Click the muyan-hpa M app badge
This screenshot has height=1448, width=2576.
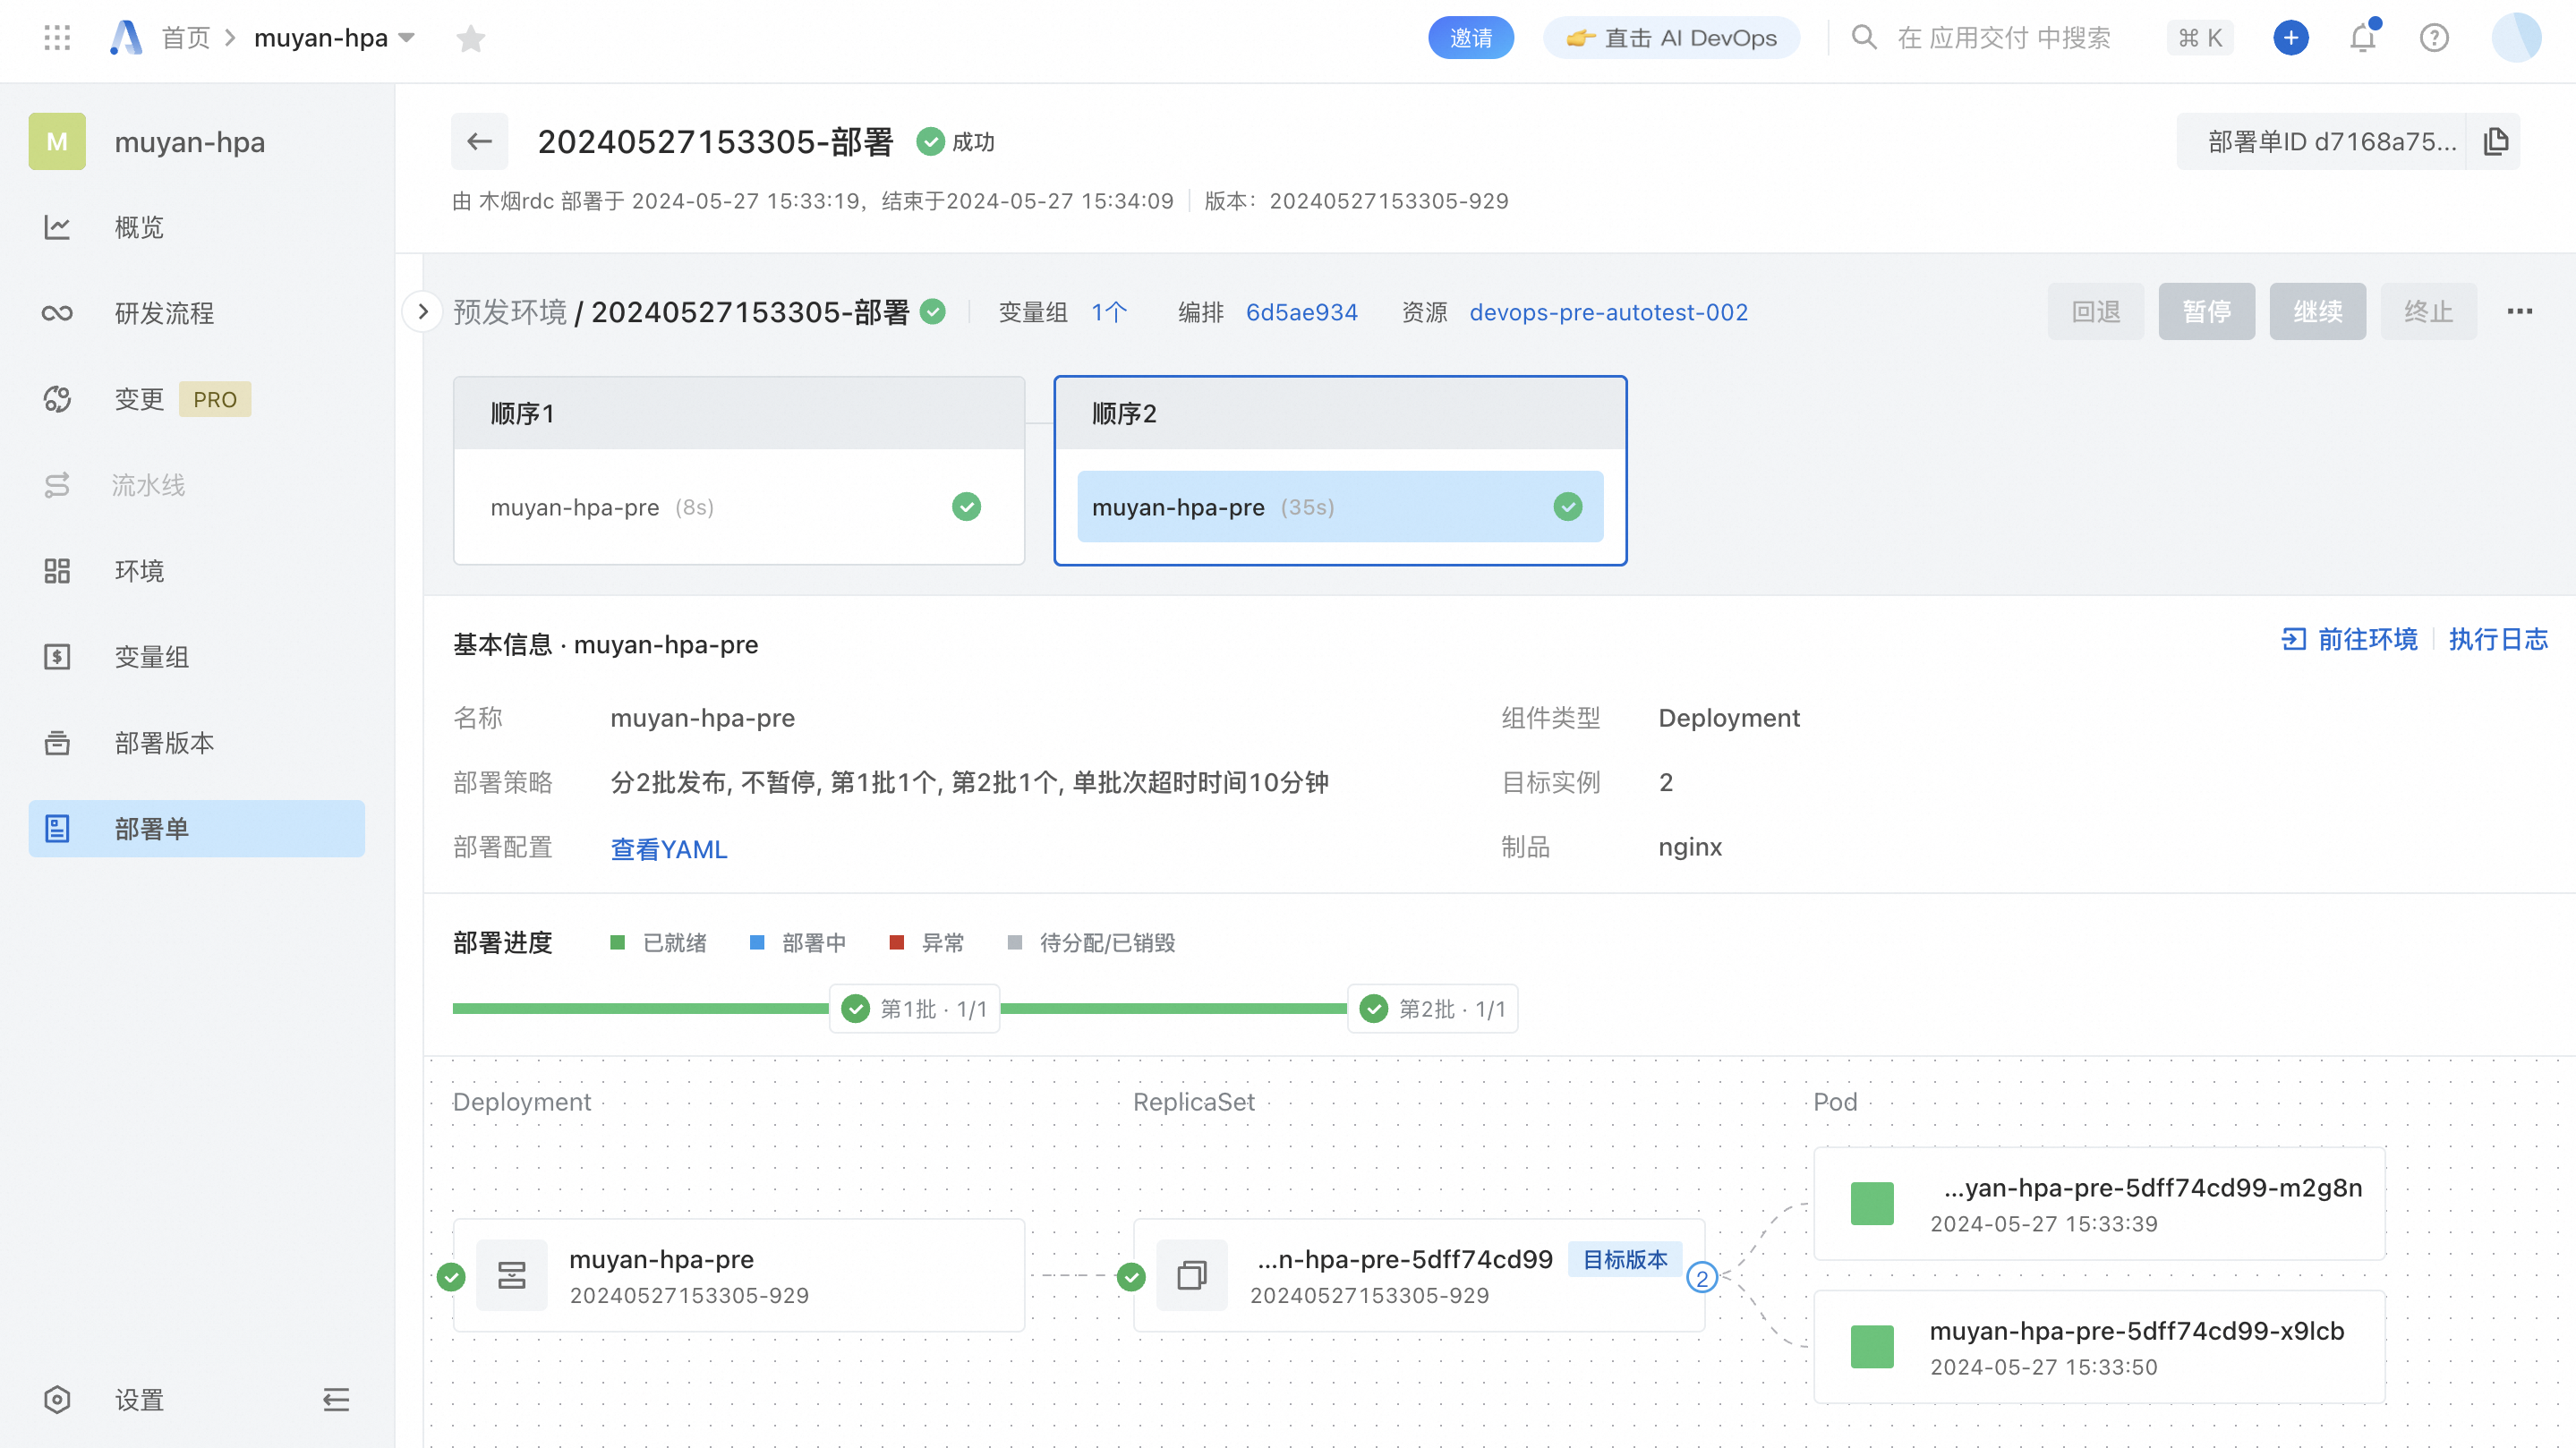(x=57, y=141)
